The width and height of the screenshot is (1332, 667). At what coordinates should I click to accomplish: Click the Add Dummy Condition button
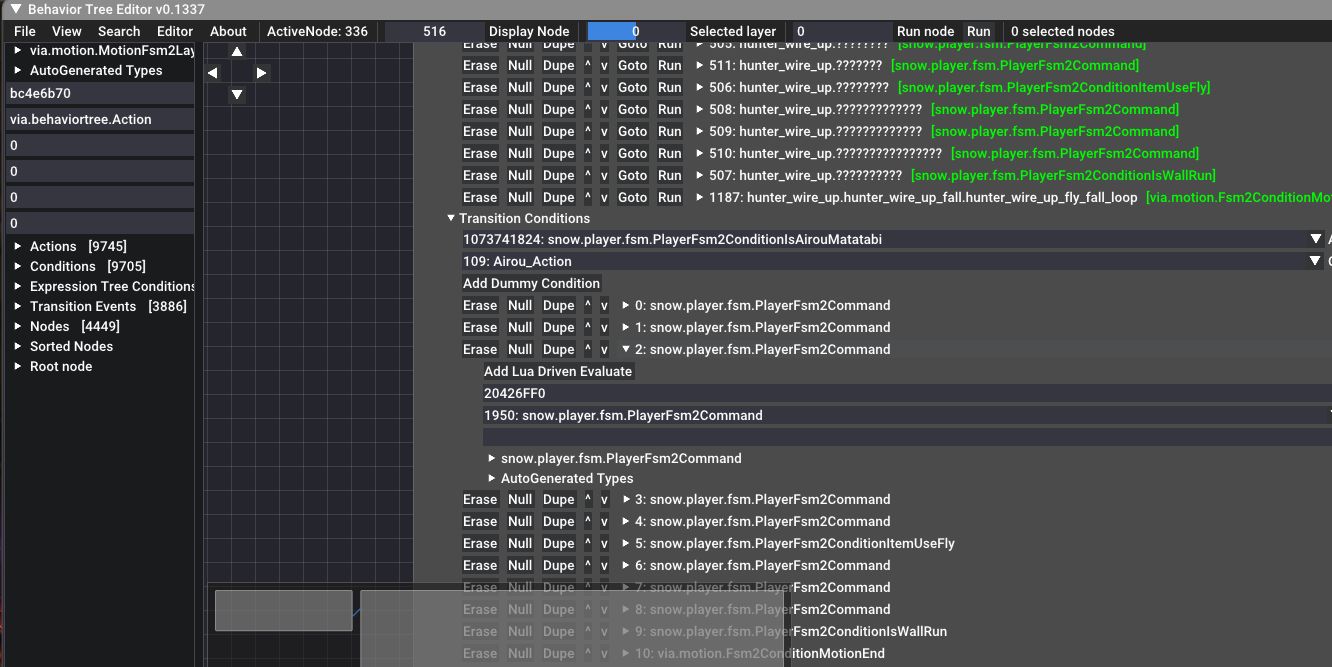[531, 283]
